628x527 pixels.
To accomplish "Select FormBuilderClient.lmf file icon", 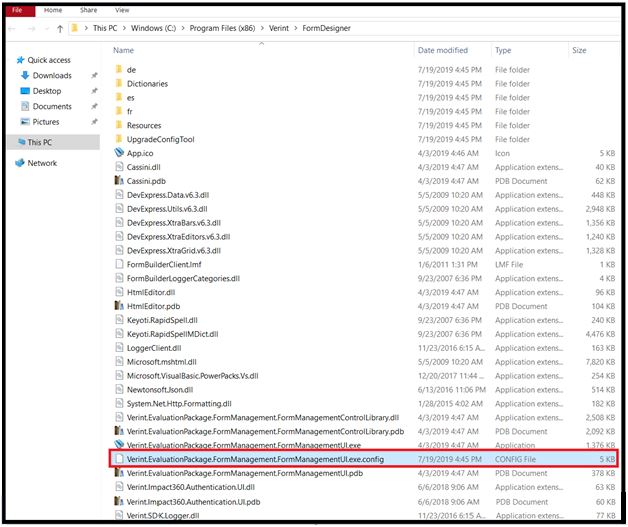I will pyautogui.click(x=119, y=264).
